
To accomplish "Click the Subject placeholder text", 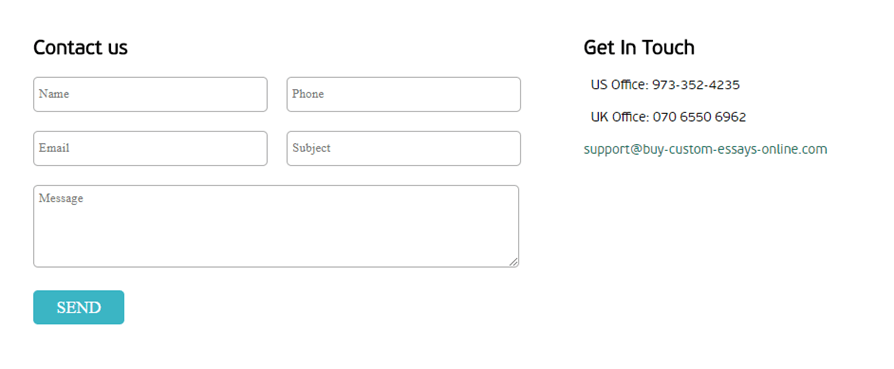I will click(311, 148).
